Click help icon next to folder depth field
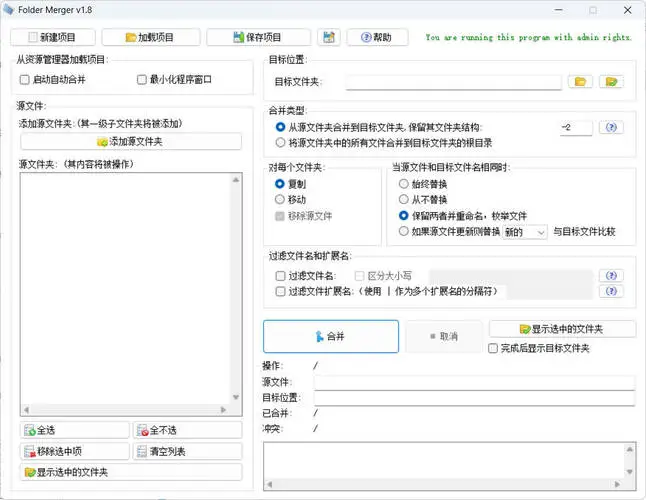 click(611, 128)
